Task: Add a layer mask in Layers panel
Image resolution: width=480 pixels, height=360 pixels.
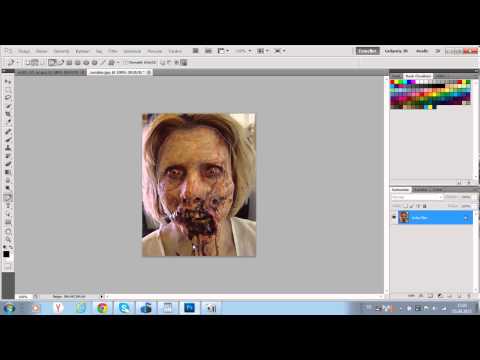Action: pyautogui.click(x=430, y=296)
